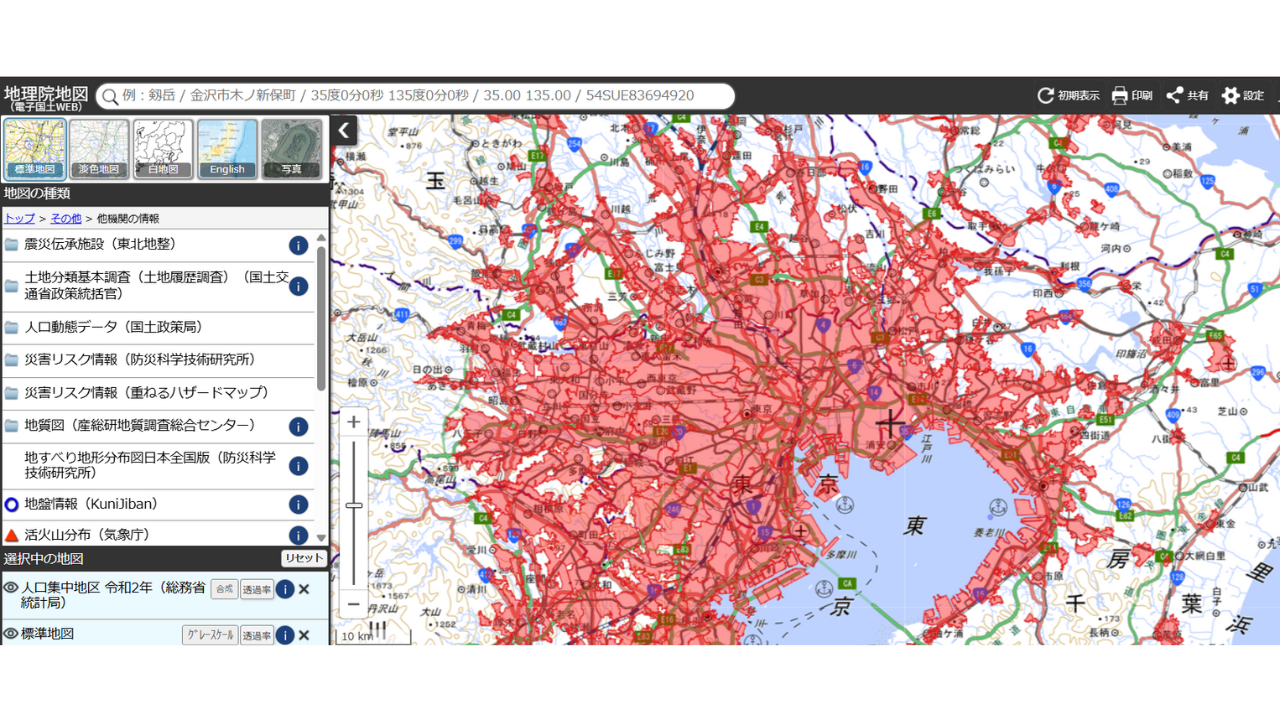Toggle visibility of 人口集中地区 令和2年 layer
1280x720 pixels.
(x=11, y=588)
